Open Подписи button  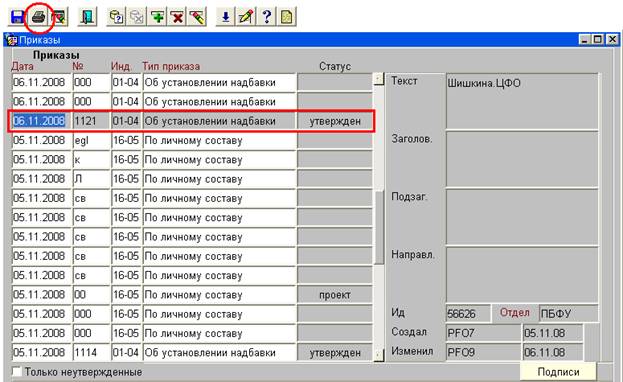[558, 372]
